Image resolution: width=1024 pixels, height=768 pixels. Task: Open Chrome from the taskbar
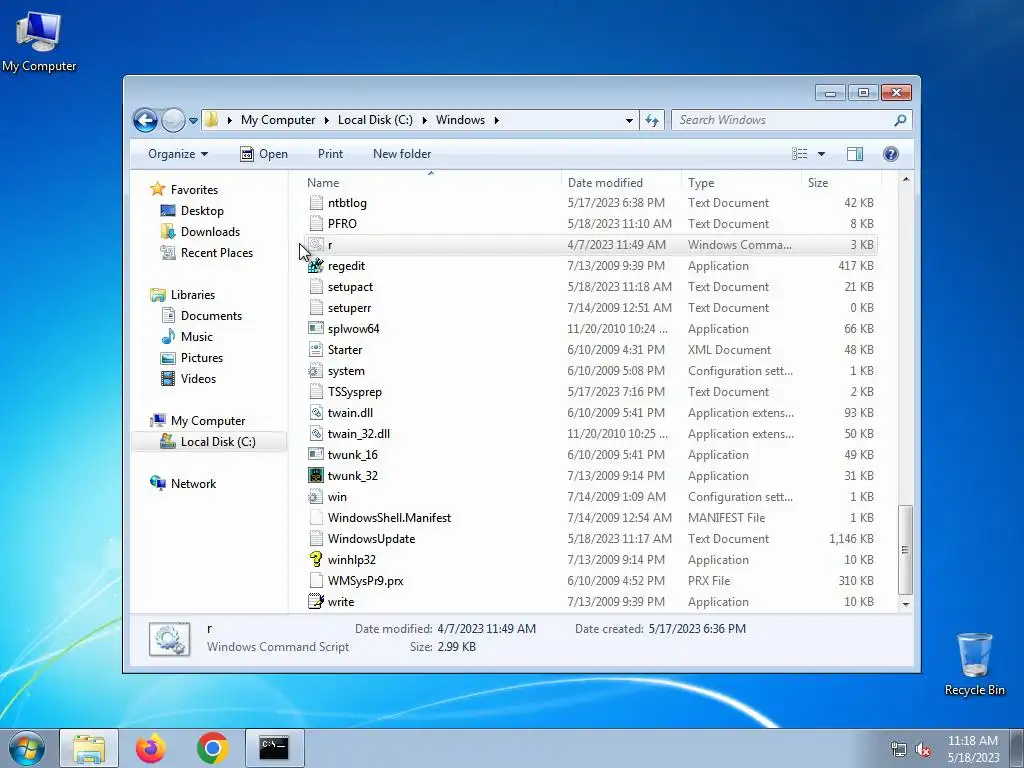point(212,748)
